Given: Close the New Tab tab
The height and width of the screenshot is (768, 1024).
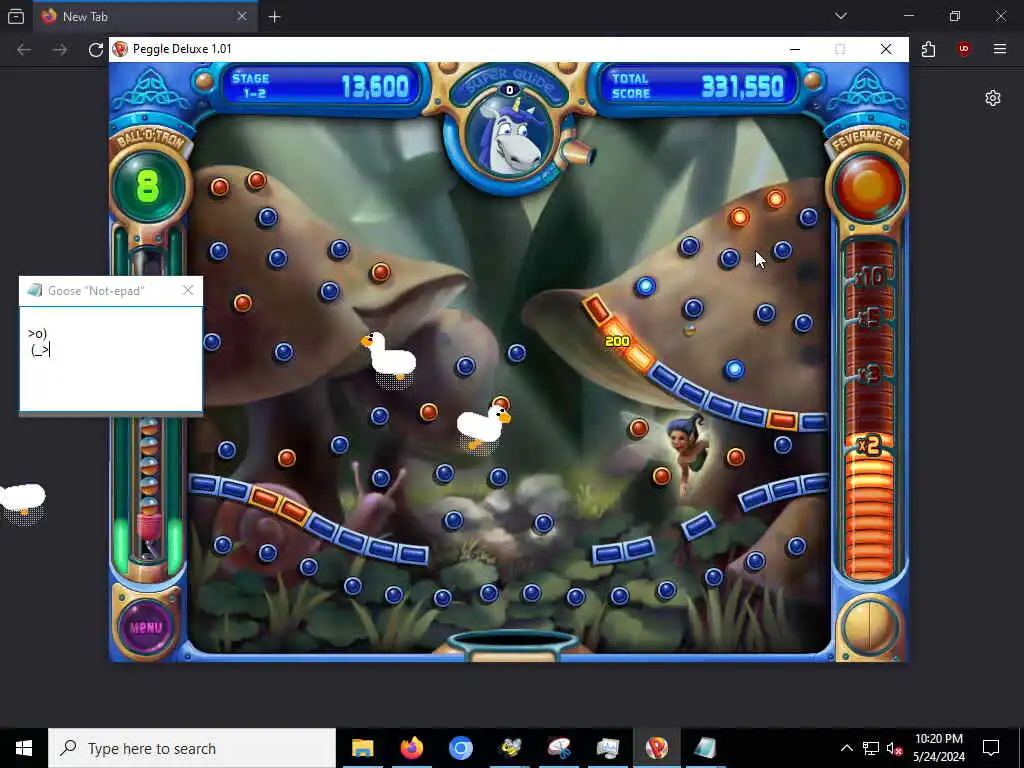Looking at the screenshot, I should pyautogui.click(x=242, y=16).
